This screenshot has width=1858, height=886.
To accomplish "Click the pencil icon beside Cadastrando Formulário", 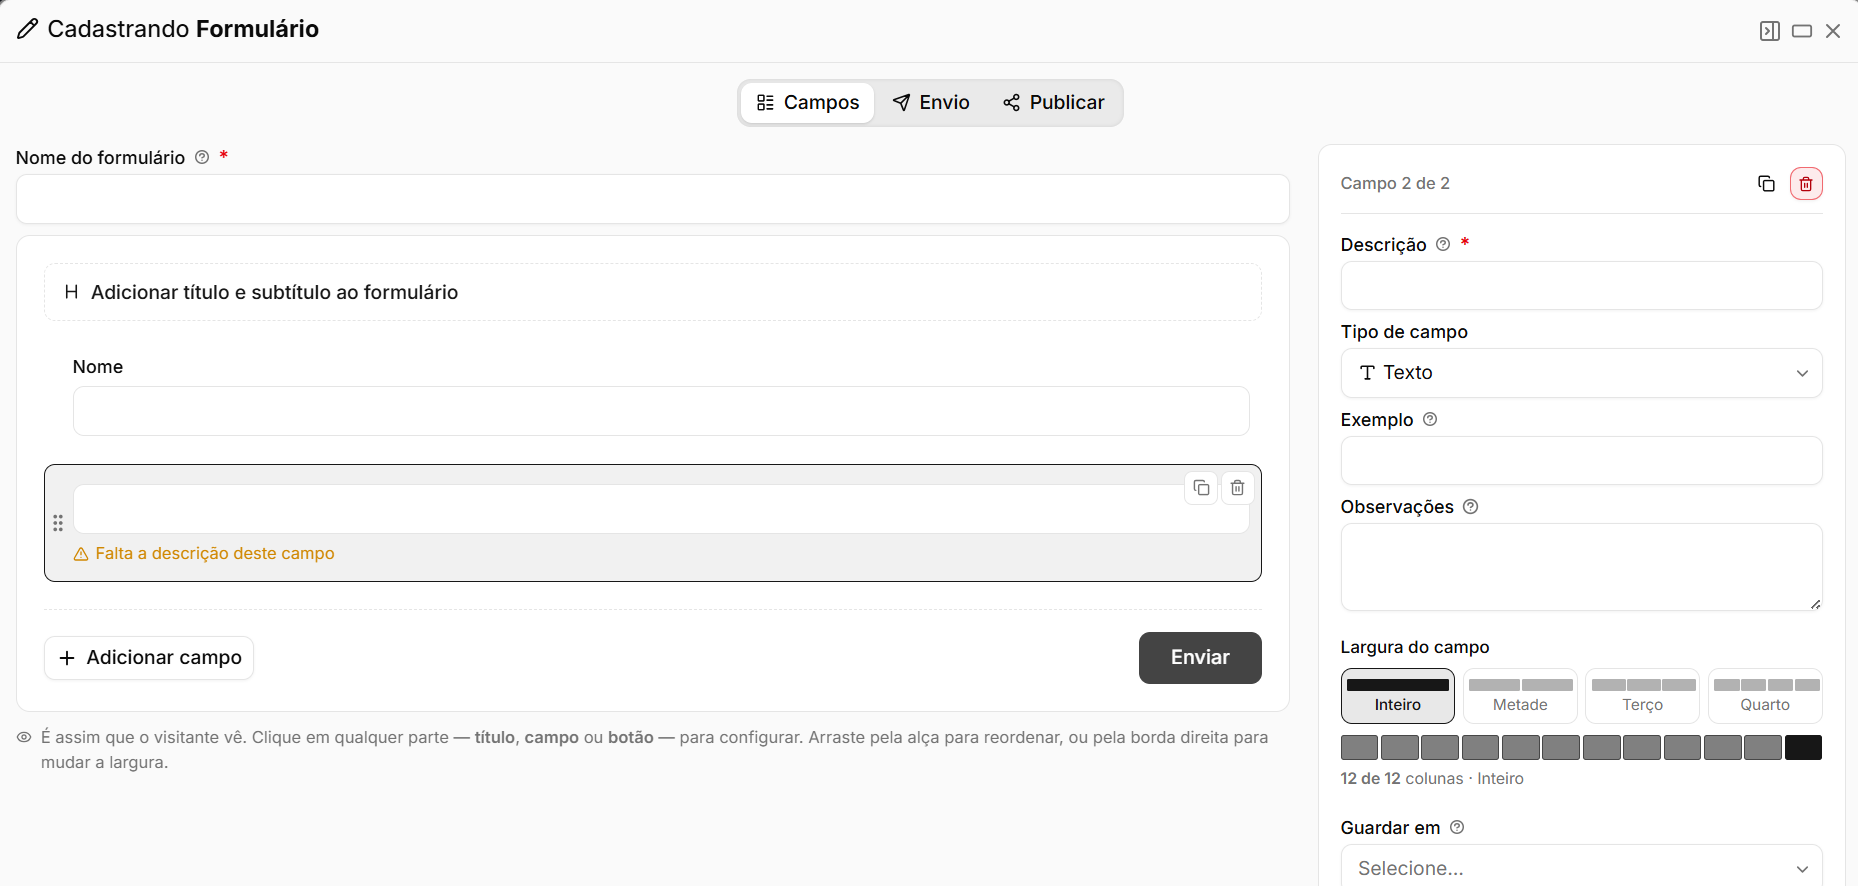I will pyautogui.click(x=28, y=29).
